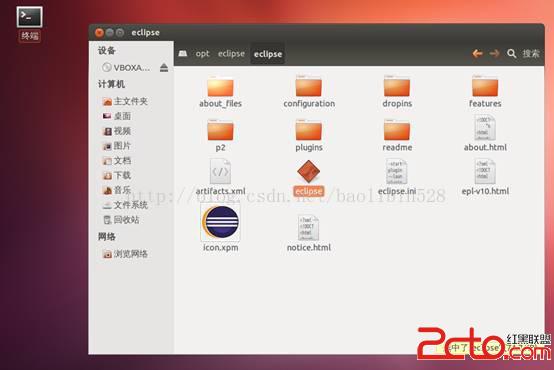The width and height of the screenshot is (554, 370).
Task: Select the eclipse executable diamond icon
Action: tap(308, 171)
